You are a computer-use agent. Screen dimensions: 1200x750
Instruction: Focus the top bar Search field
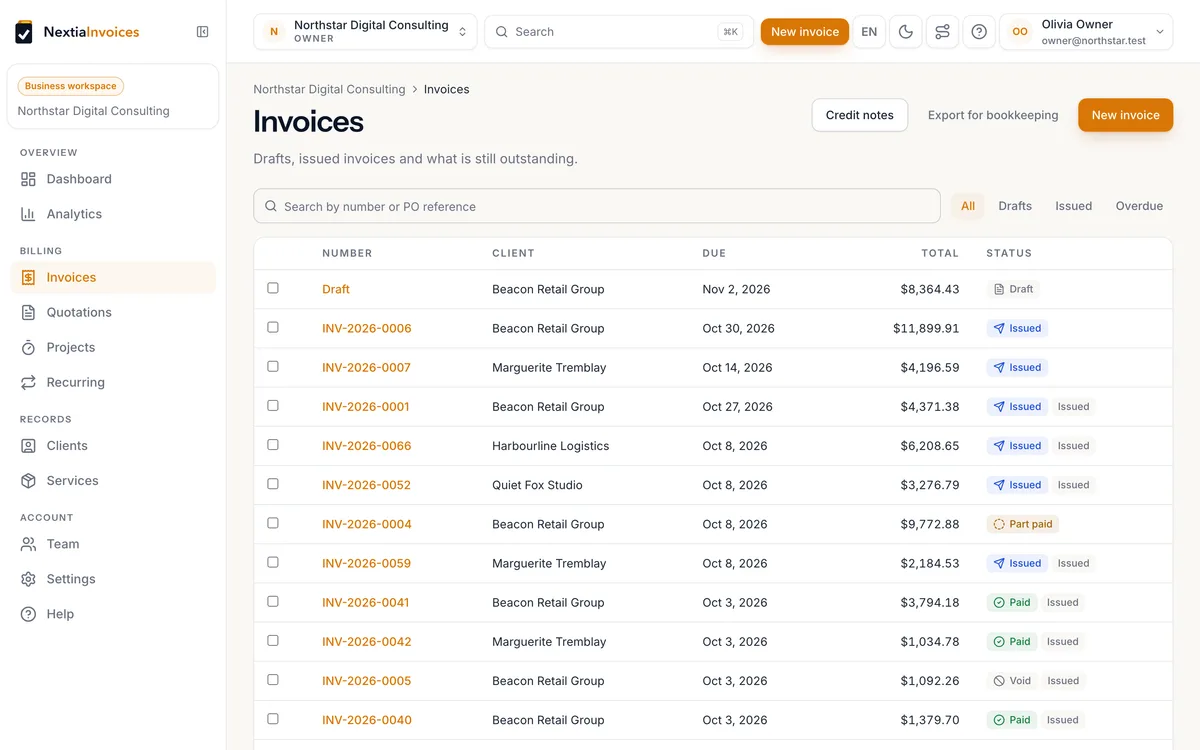pyautogui.click(x=618, y=32)
